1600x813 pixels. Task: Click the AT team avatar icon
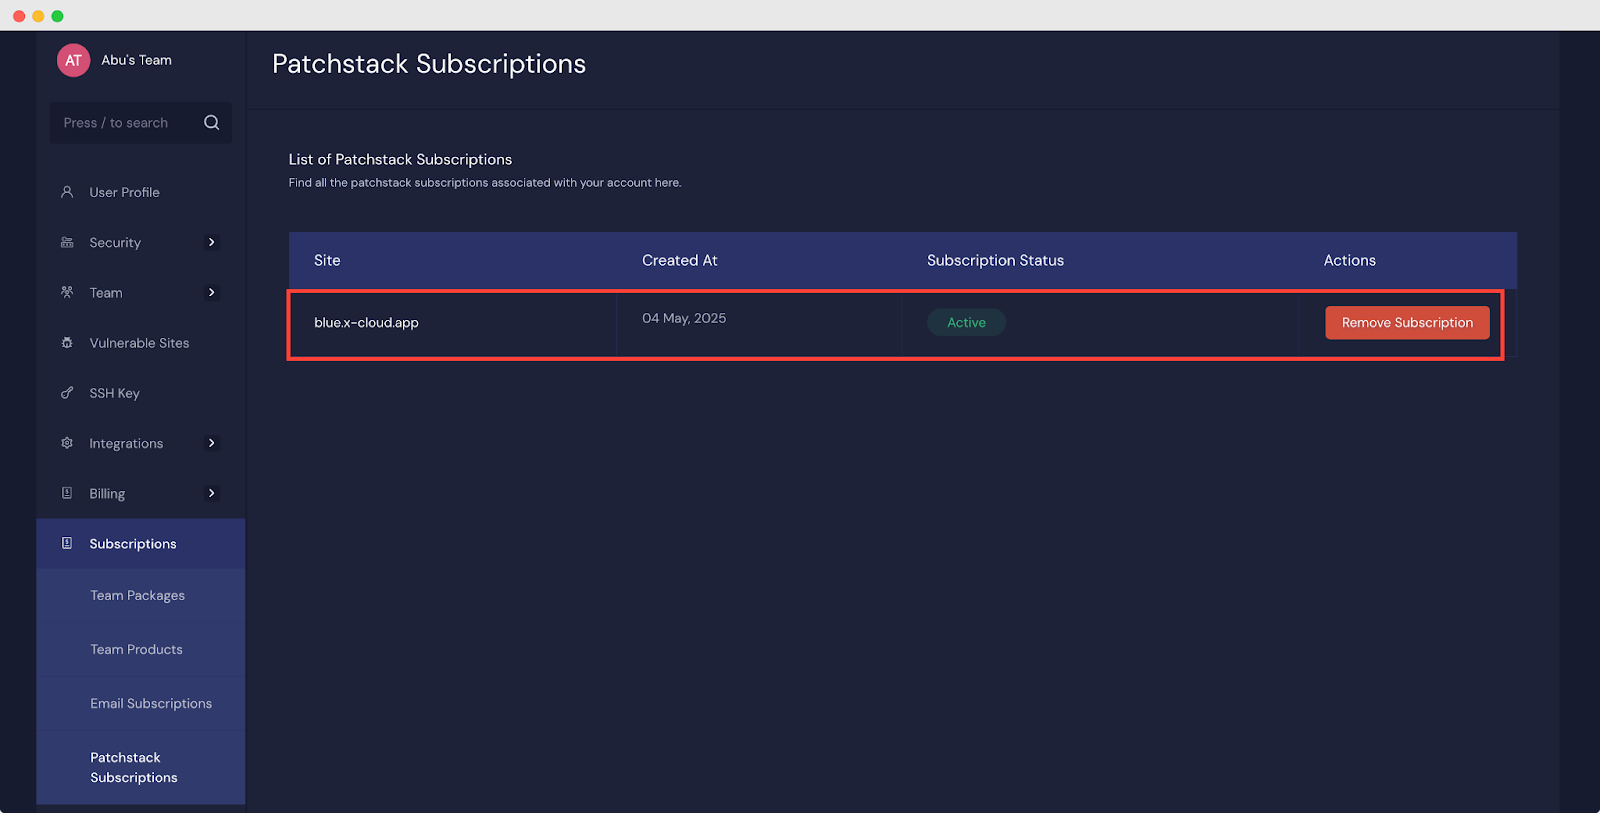72,60
